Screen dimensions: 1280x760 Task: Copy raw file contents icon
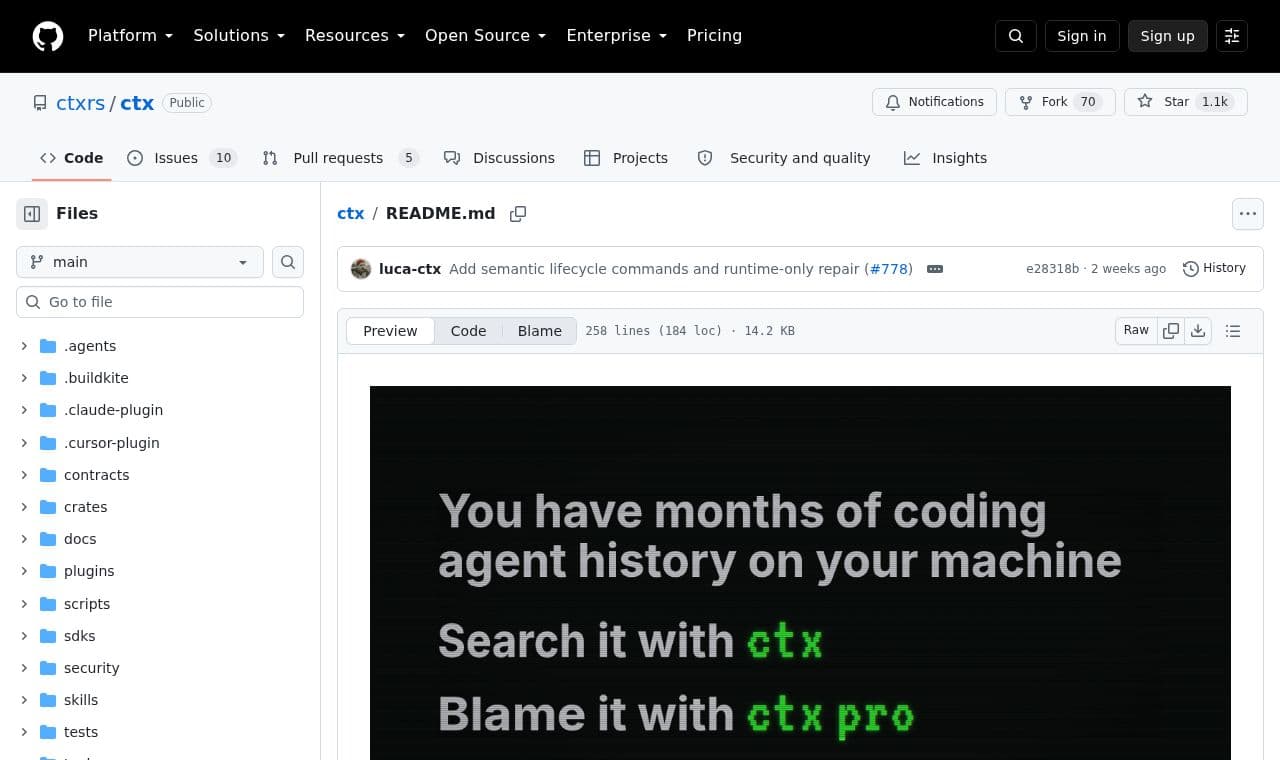(1171, 331)
